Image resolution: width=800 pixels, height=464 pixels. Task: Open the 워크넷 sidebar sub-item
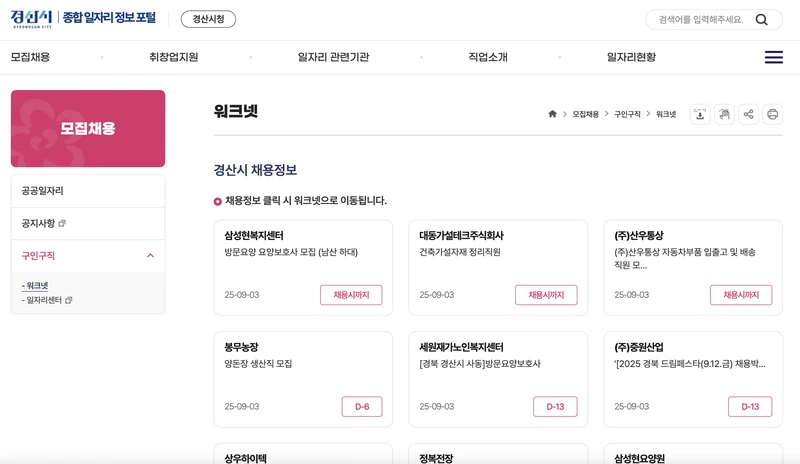point(35,286)
